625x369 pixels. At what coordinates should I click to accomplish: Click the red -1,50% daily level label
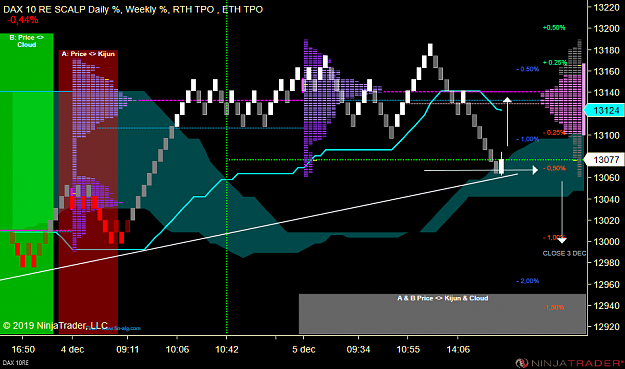554,307
